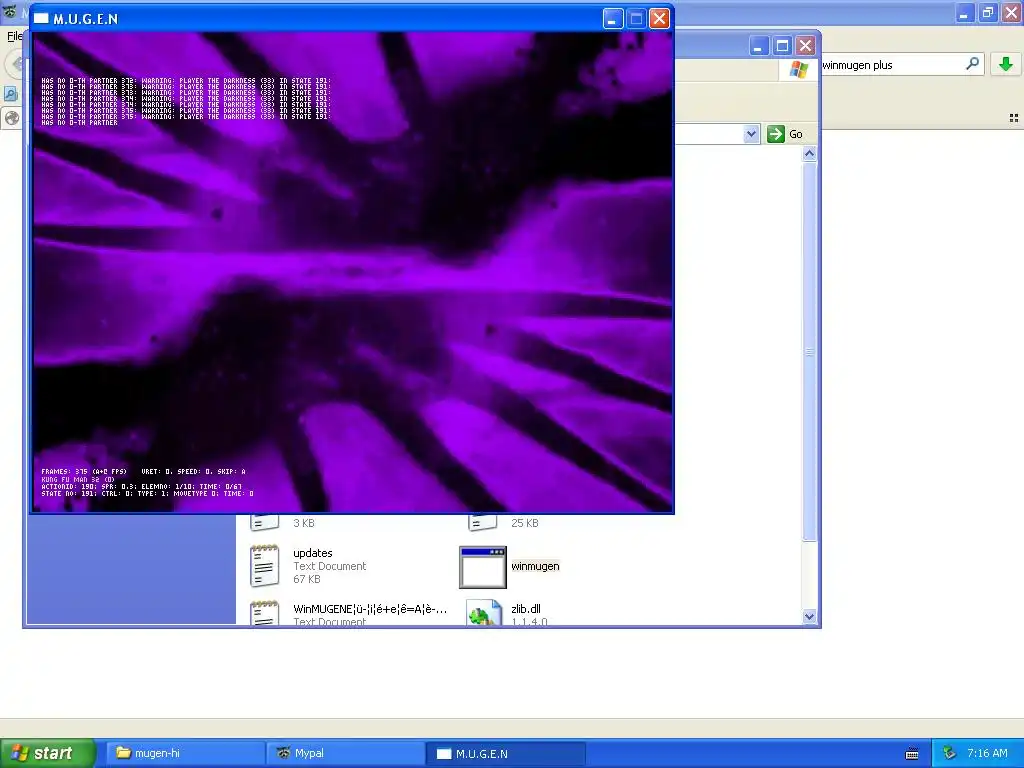
Task: Click the green Go arrow button
Action: (775, 134)
